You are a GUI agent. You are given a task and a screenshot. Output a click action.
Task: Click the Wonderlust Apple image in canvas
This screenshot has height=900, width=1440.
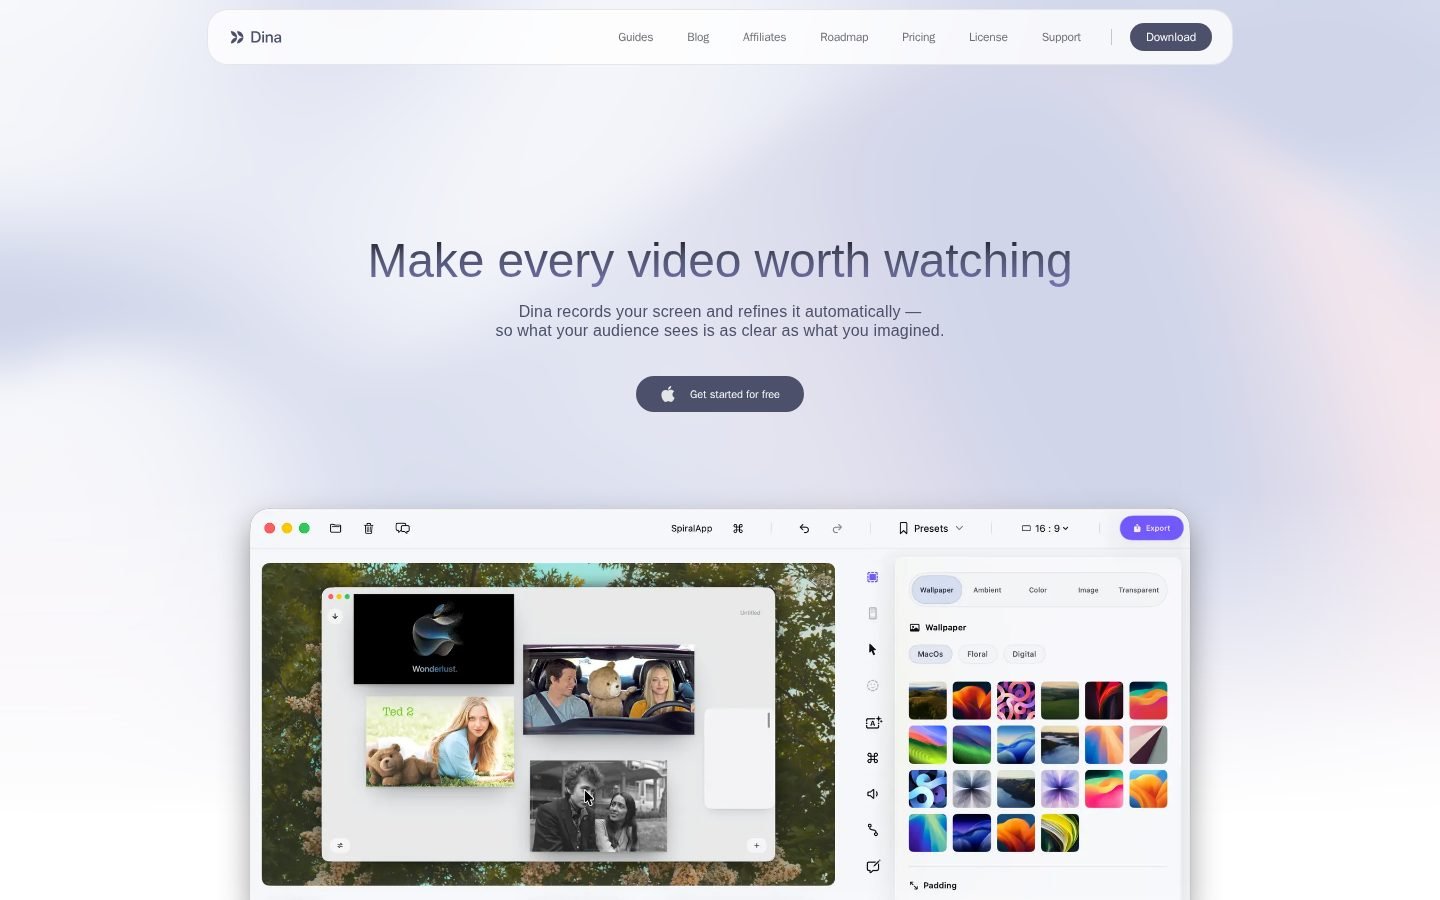point(434,639)
